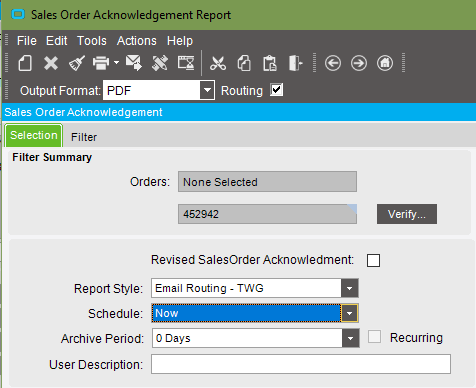Click the Forward arrow navigation icon
This screenshot has height=388, width=476.
(x=359, y=63)
